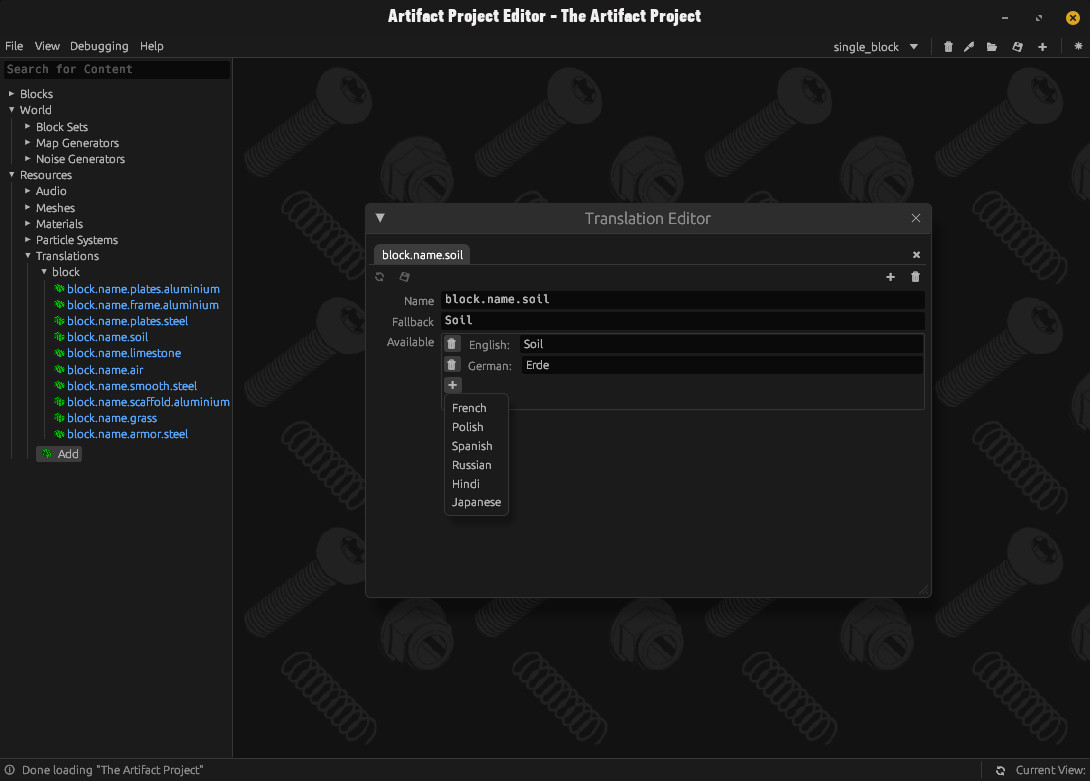This screenshot has height=781, width=1090.
Task: Click the asterisk icon at top right
Action: coord(1078,47)
